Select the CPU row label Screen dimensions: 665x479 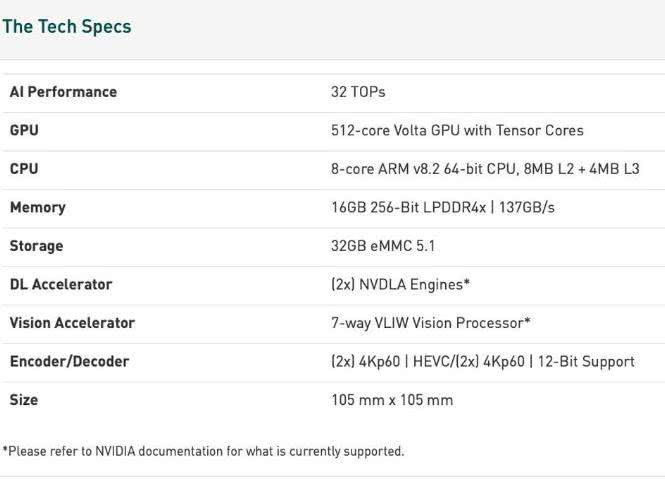pos(24,169)
